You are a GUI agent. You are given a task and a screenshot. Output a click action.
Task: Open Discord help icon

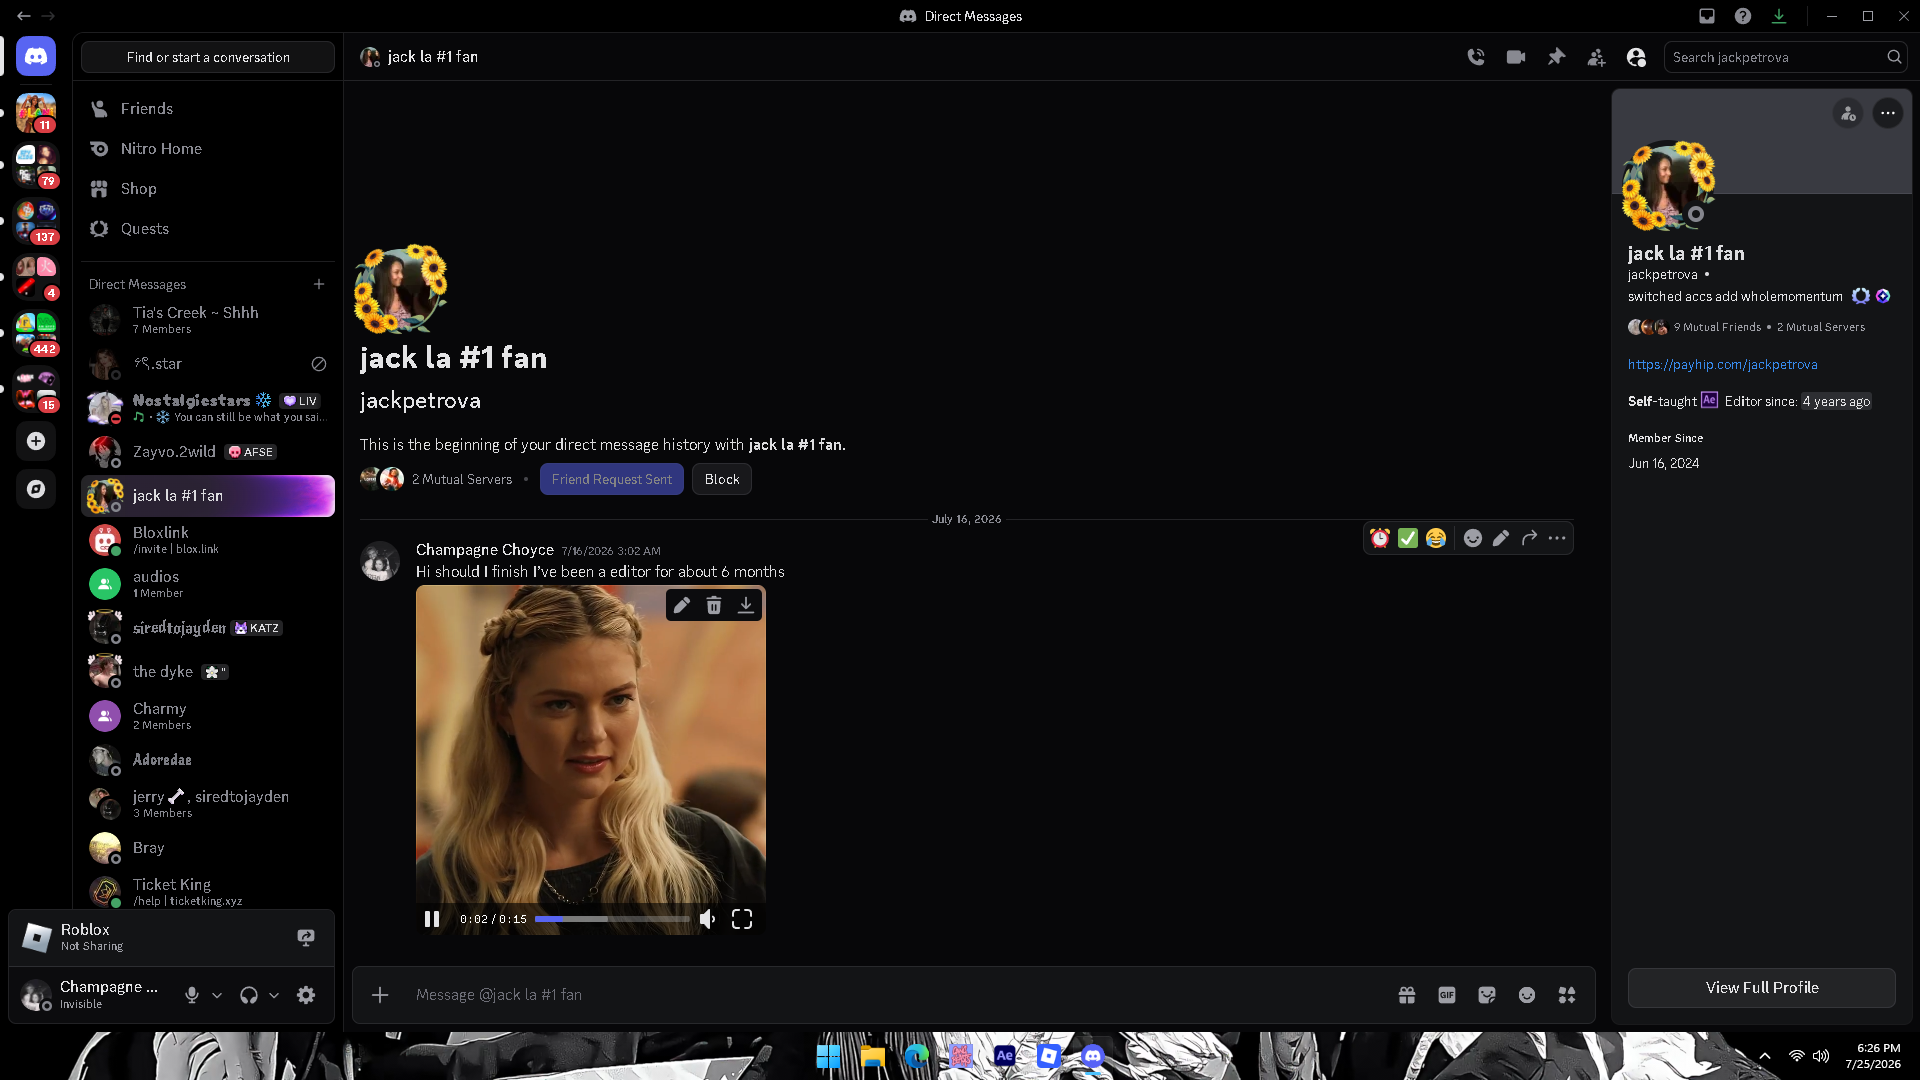pyautogui.click(x=1743, y=16)
